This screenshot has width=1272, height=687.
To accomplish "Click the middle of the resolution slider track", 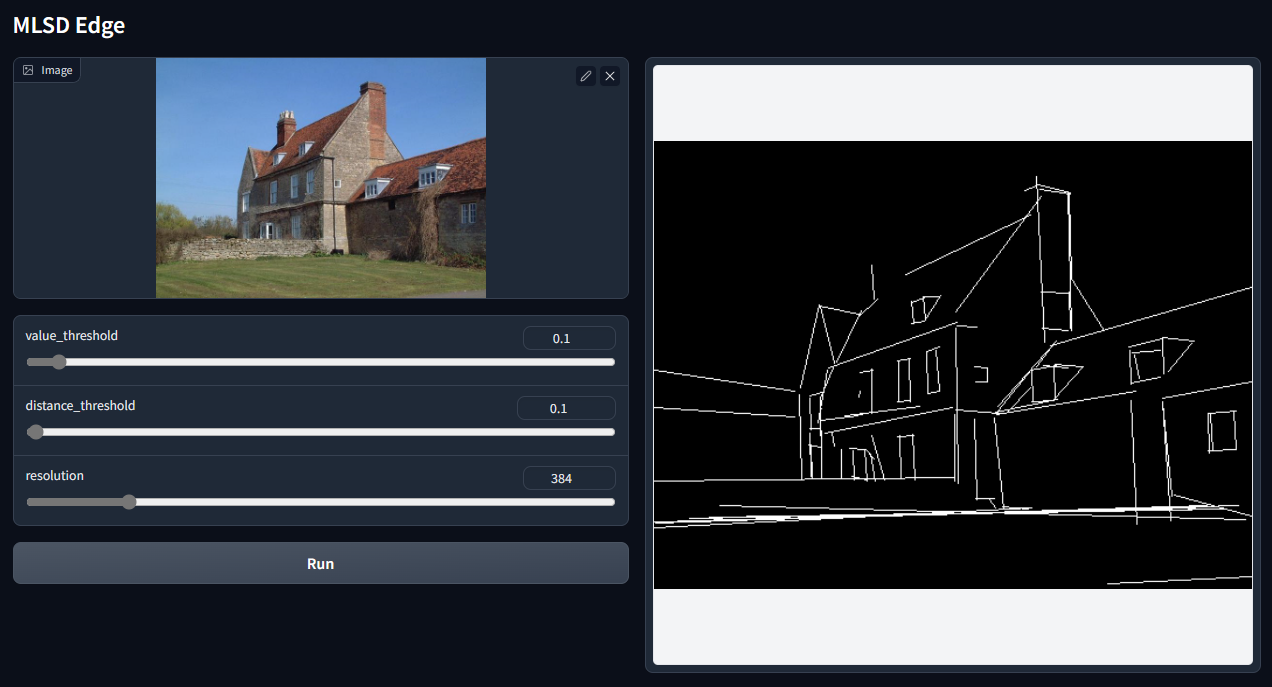I will tap(321, 502).
